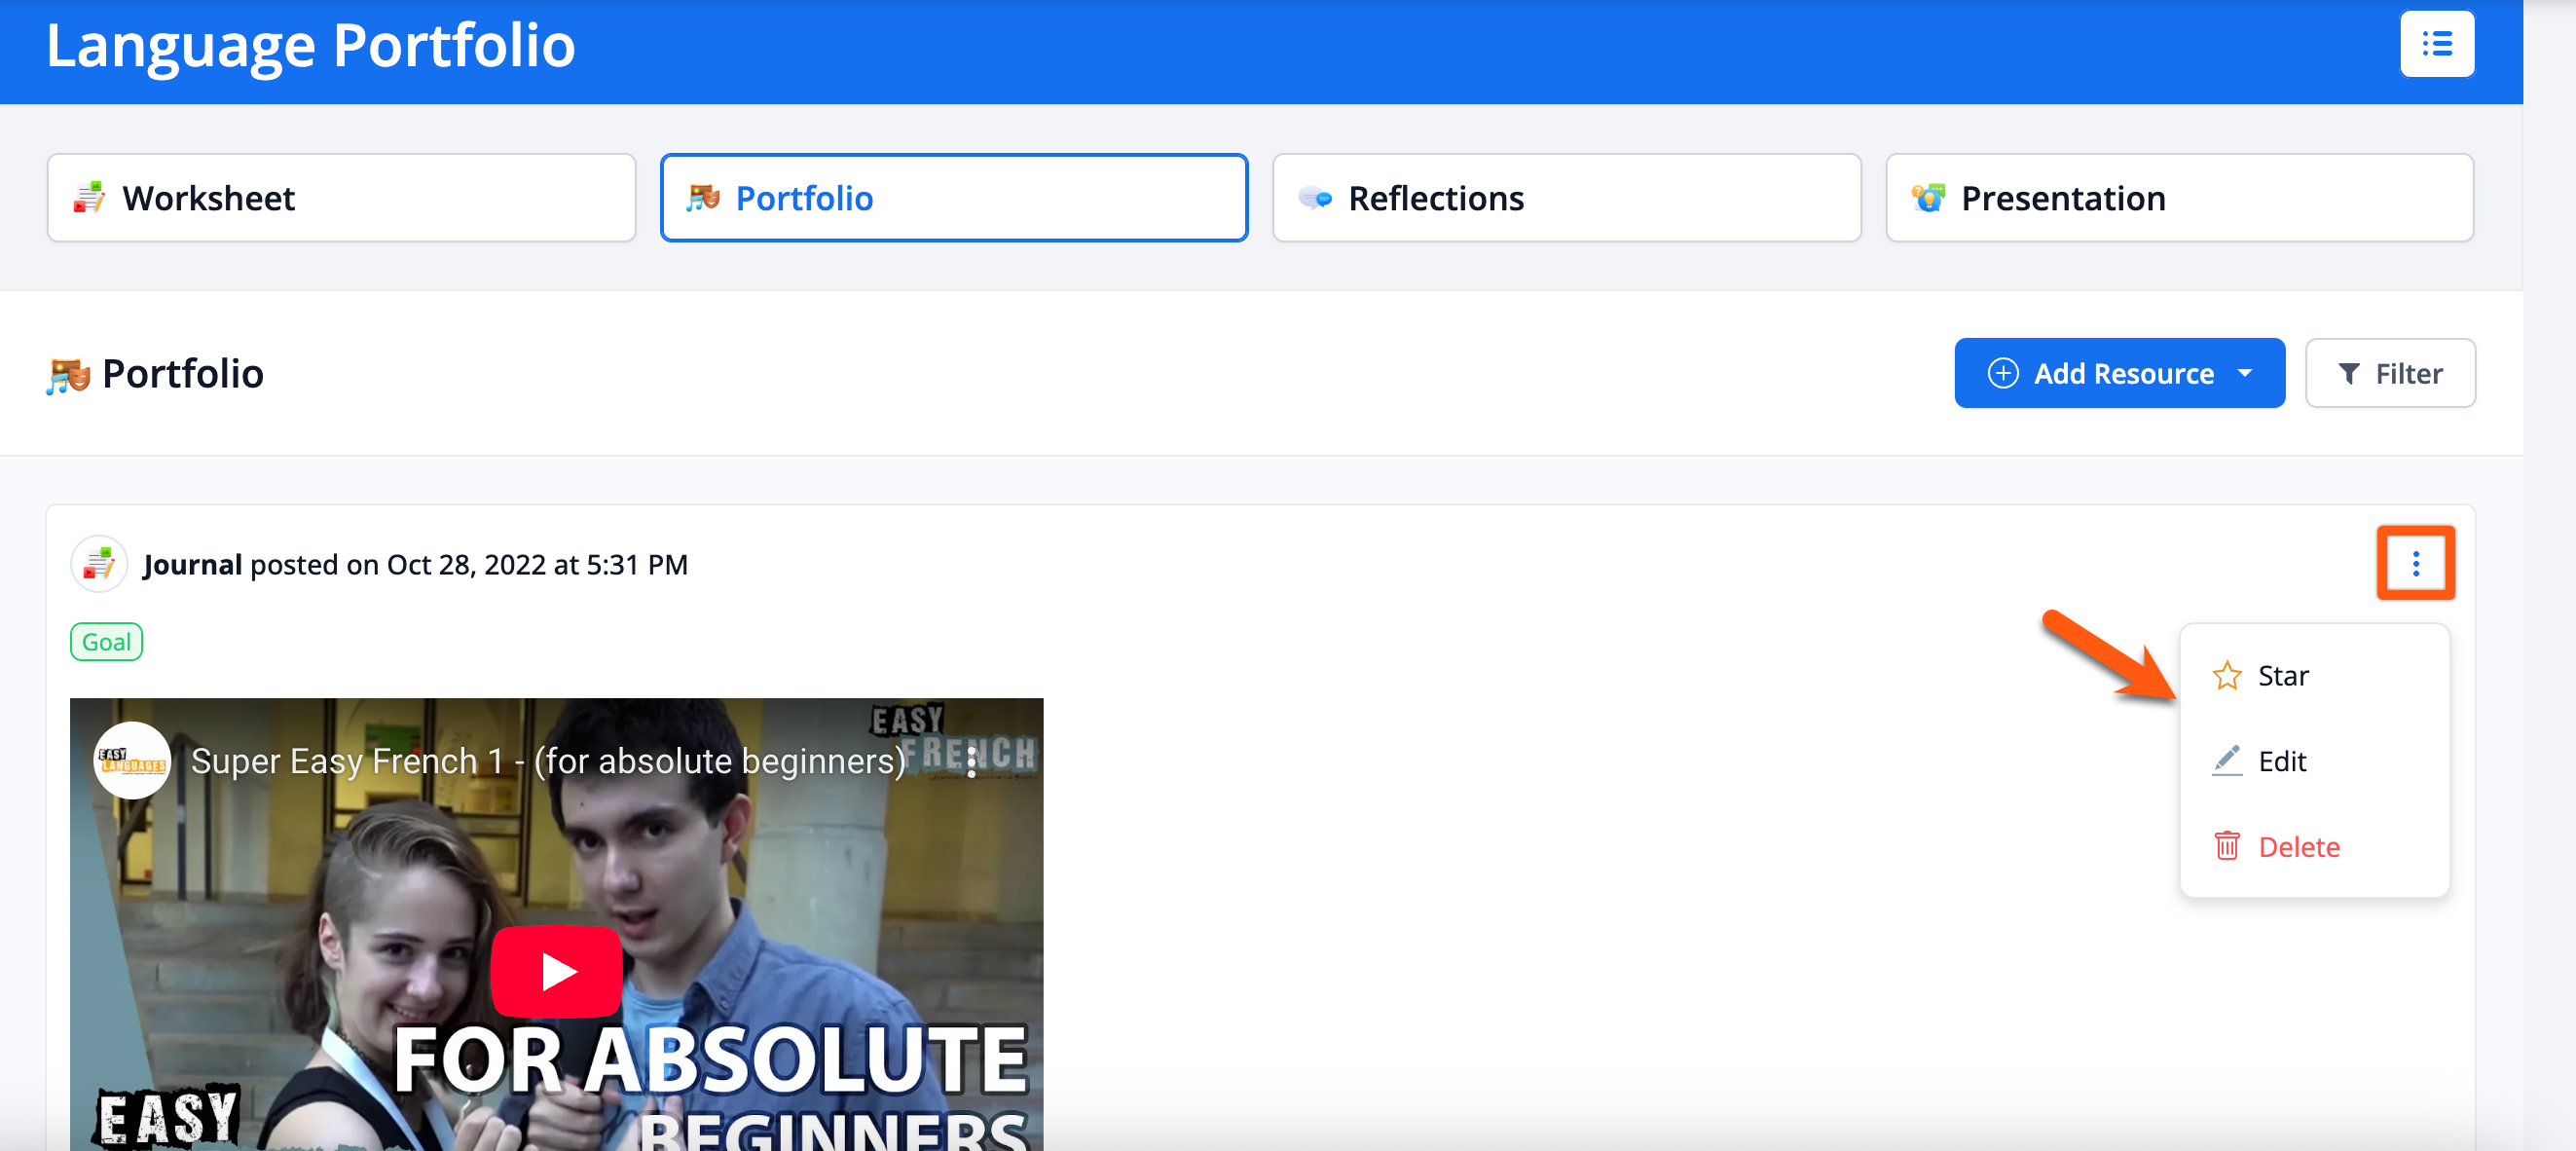Click the Portfolio section heading text
Viewport: 2576px width, 1151px height.
[x=183, y=373]
